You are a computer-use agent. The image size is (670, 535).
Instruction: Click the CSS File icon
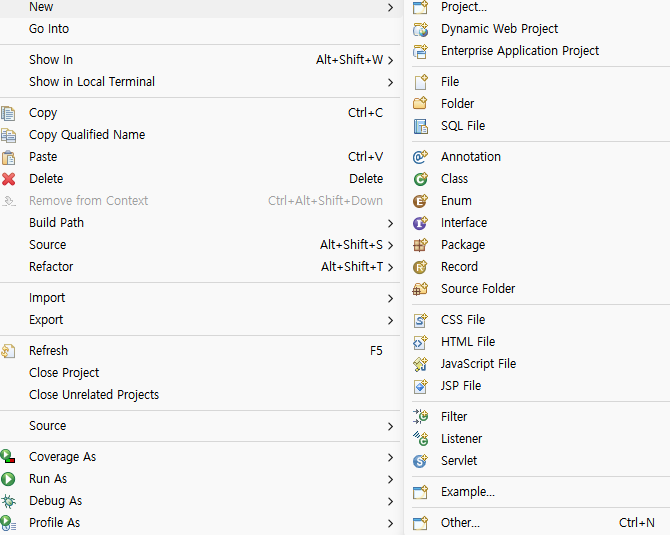tap(420, 320)
